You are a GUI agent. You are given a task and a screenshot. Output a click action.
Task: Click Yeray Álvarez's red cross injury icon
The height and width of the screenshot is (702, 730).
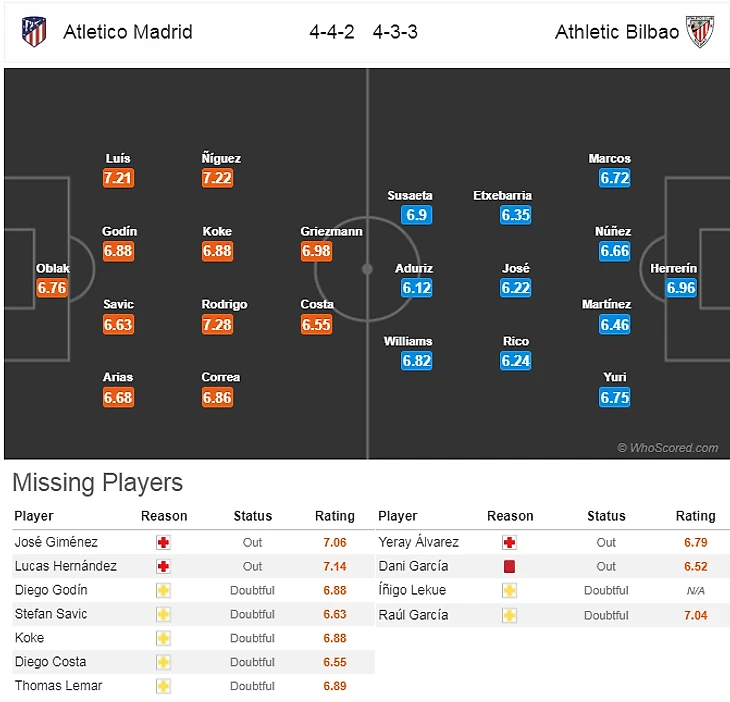pos(509,542)
